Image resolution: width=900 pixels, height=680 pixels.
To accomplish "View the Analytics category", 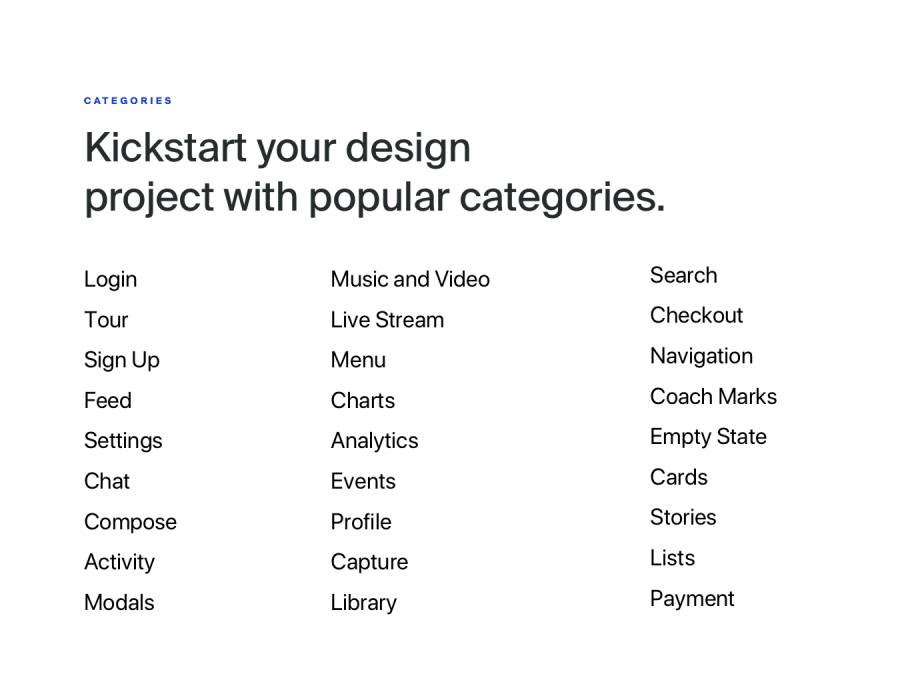I will pyautogui.click(x=374, y=441).
